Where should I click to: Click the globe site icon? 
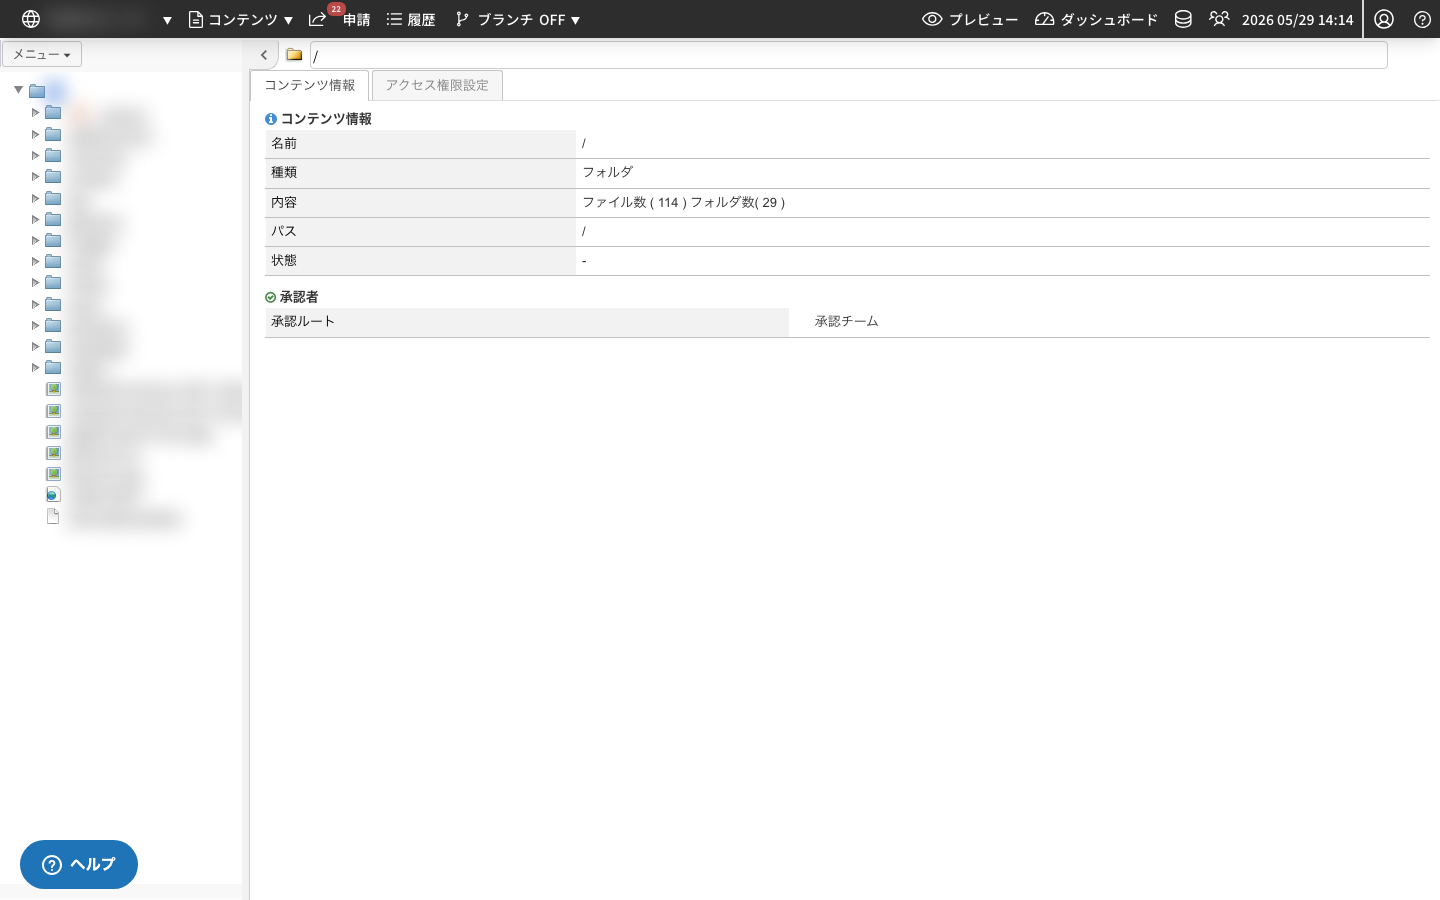tap(31, 19)
